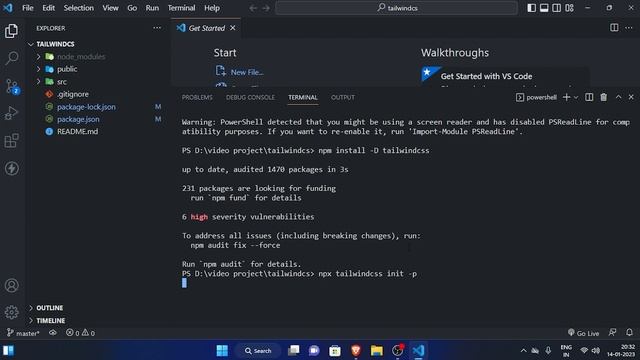Open the Go menu
640x360 pixels.
click(x=132, y=8)
